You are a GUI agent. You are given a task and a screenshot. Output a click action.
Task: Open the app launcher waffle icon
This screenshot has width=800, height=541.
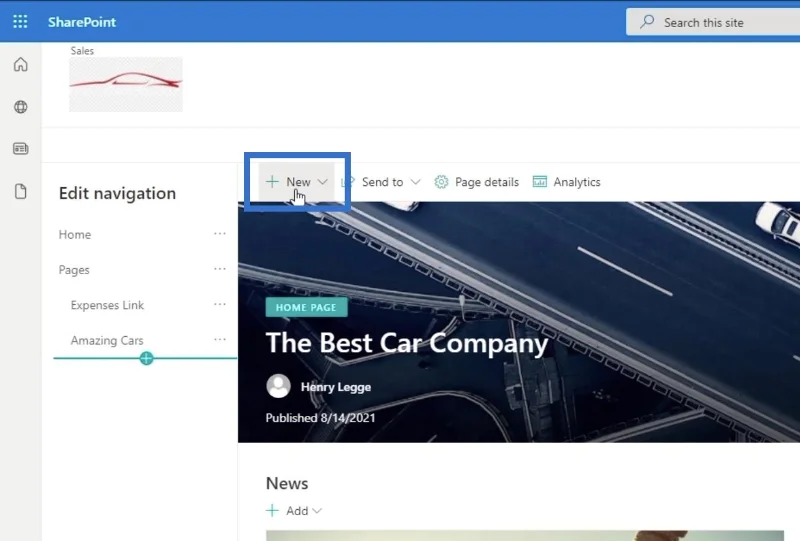20,21
